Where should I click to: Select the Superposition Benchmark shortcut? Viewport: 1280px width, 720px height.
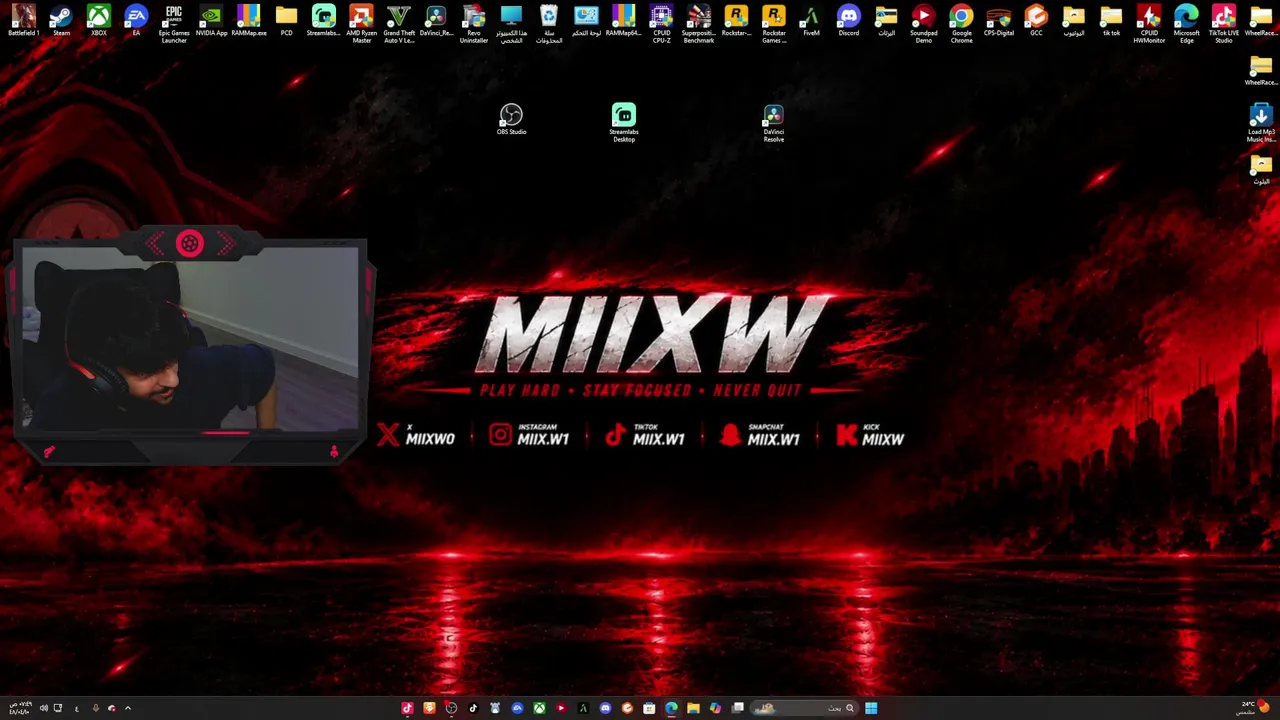(x=699, y=24)
